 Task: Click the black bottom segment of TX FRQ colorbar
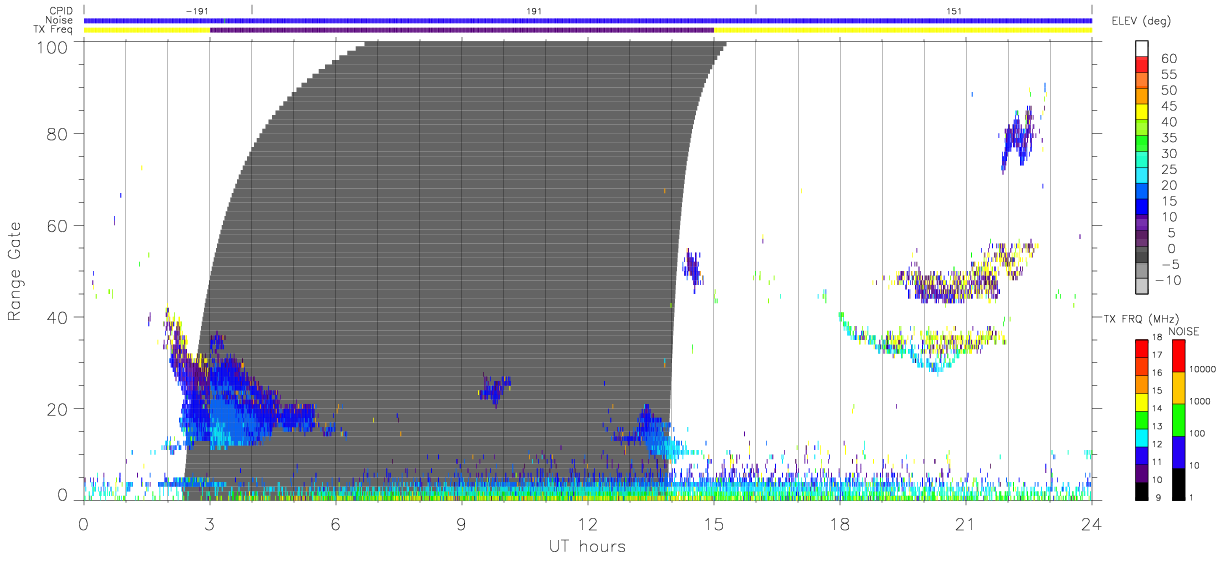(1141, 491)
